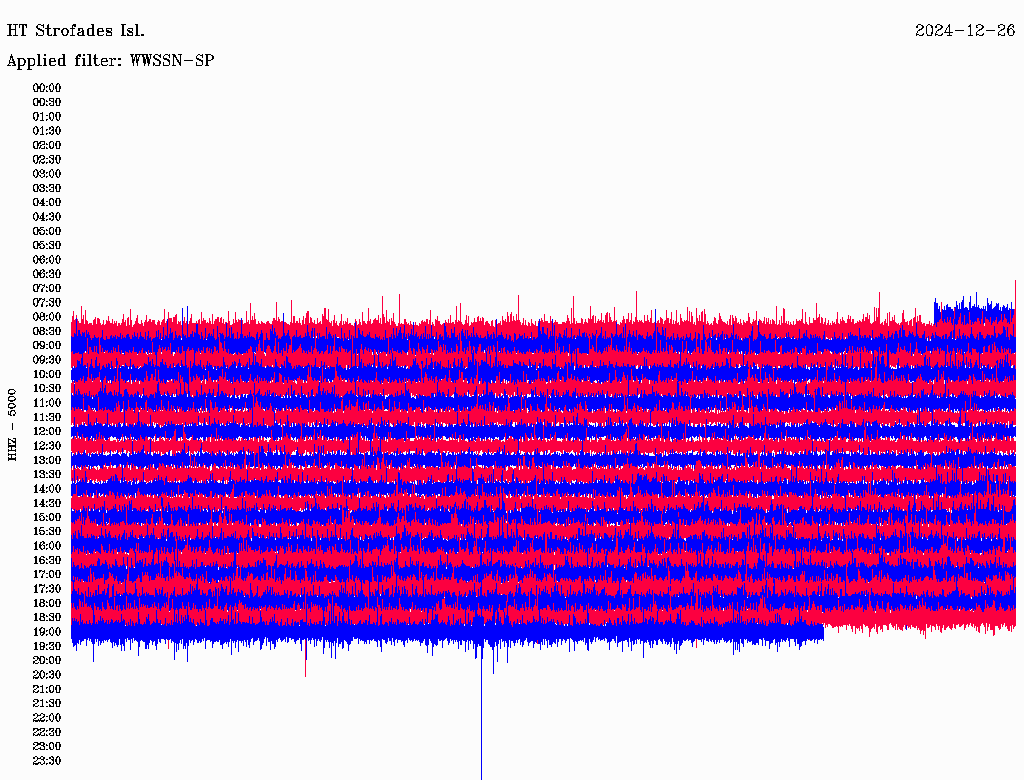Click the '06:00' time label
The width and height of the screenshot is (1024, 780).
(47, 260)
